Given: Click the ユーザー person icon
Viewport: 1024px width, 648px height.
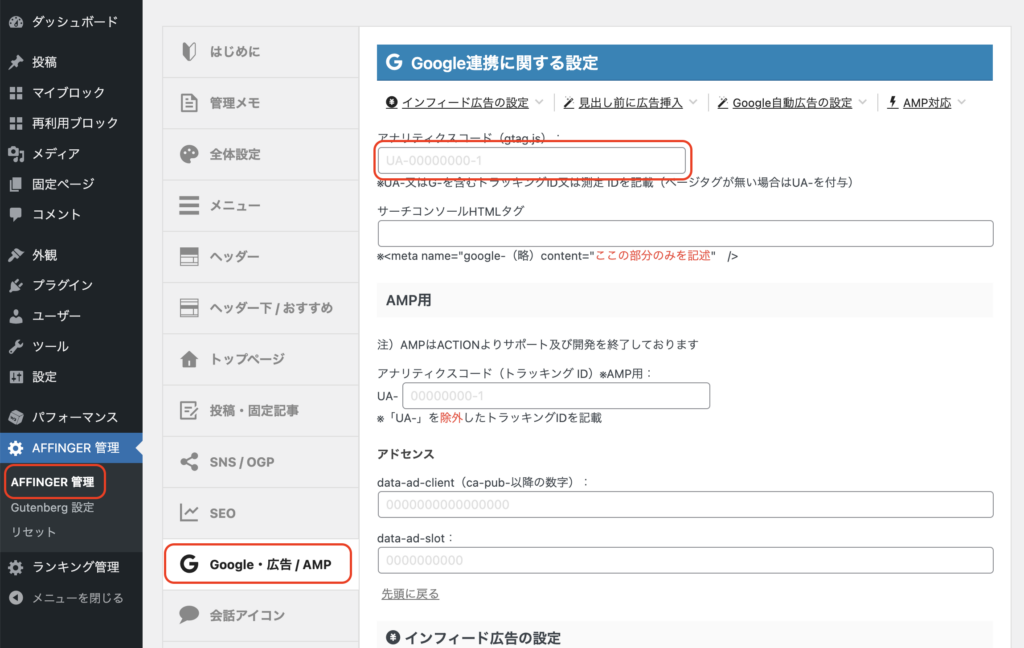Looking at the screenshot, I should [16, 316].
